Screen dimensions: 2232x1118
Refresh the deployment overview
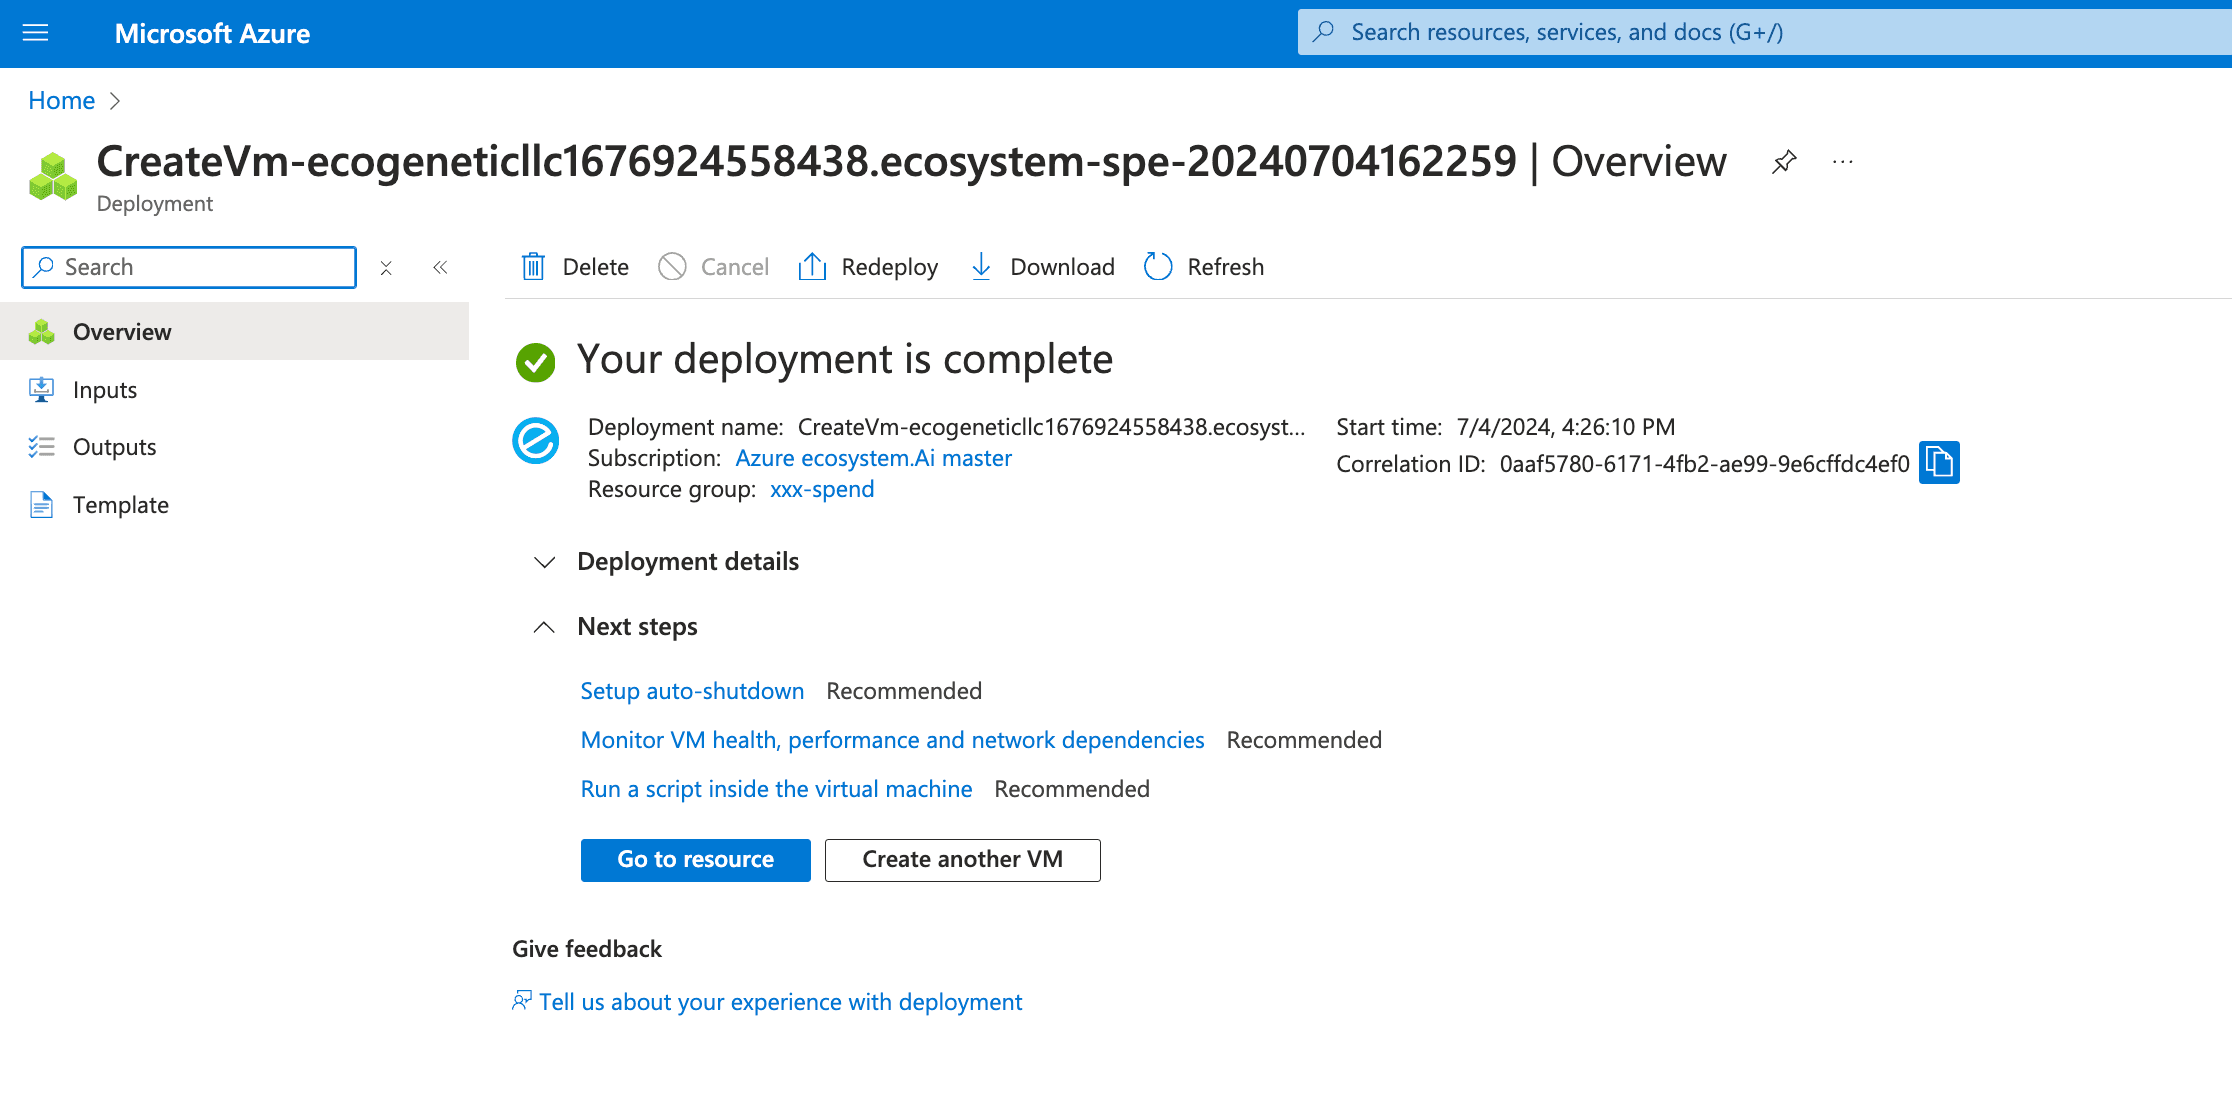(x=1158, y=267)
